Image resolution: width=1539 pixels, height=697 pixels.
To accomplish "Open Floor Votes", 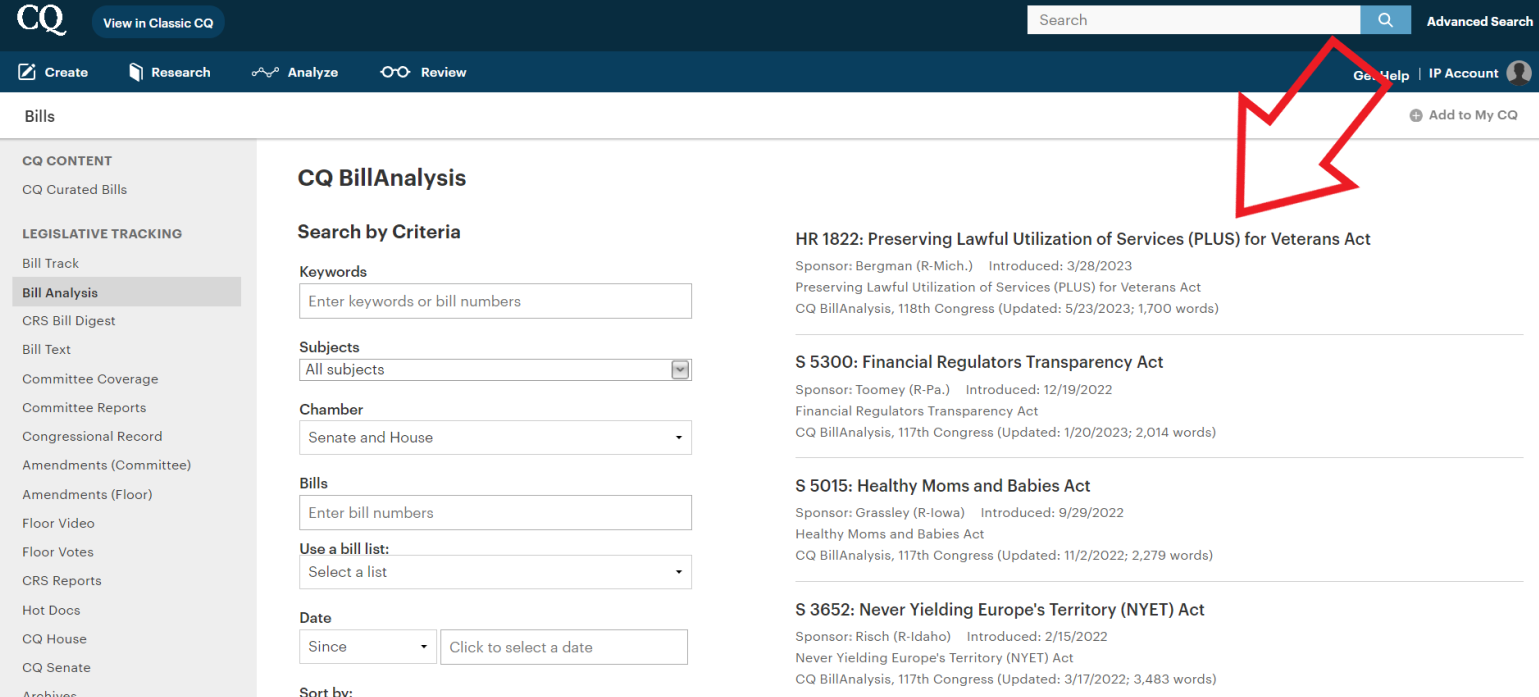I will click(x=58, y=552).
